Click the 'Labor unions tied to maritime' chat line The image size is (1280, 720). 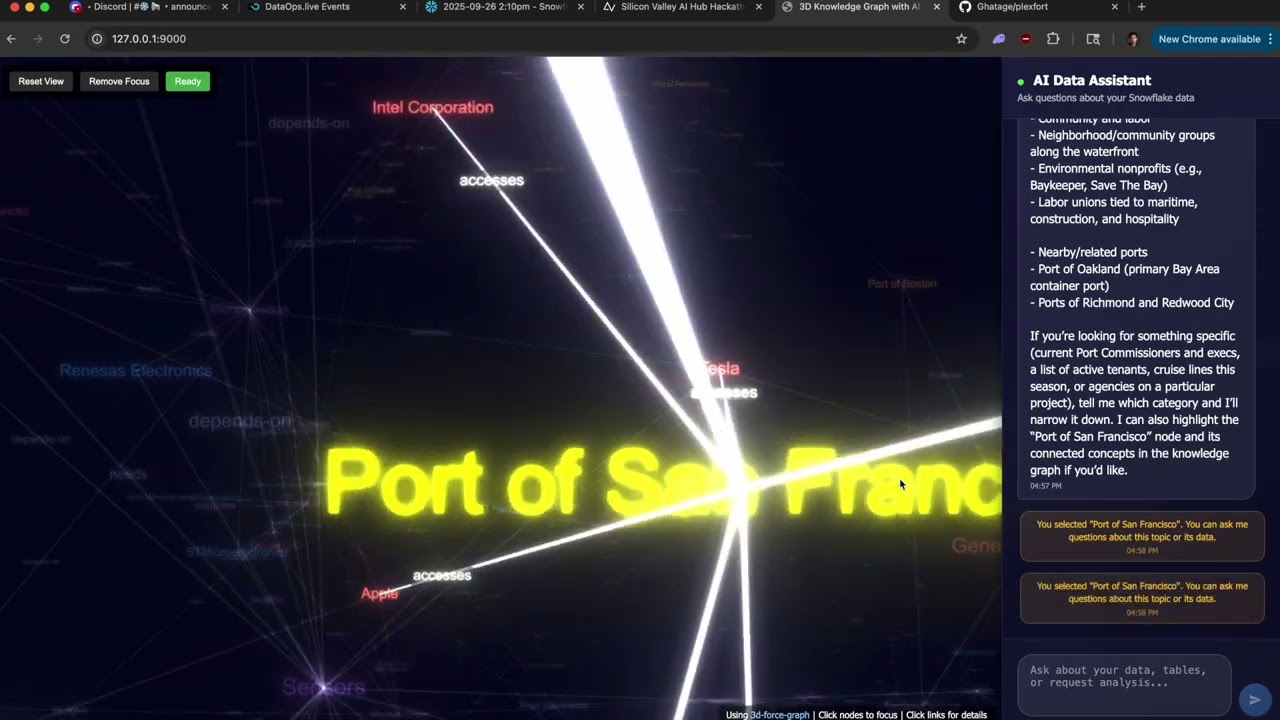1114,211
